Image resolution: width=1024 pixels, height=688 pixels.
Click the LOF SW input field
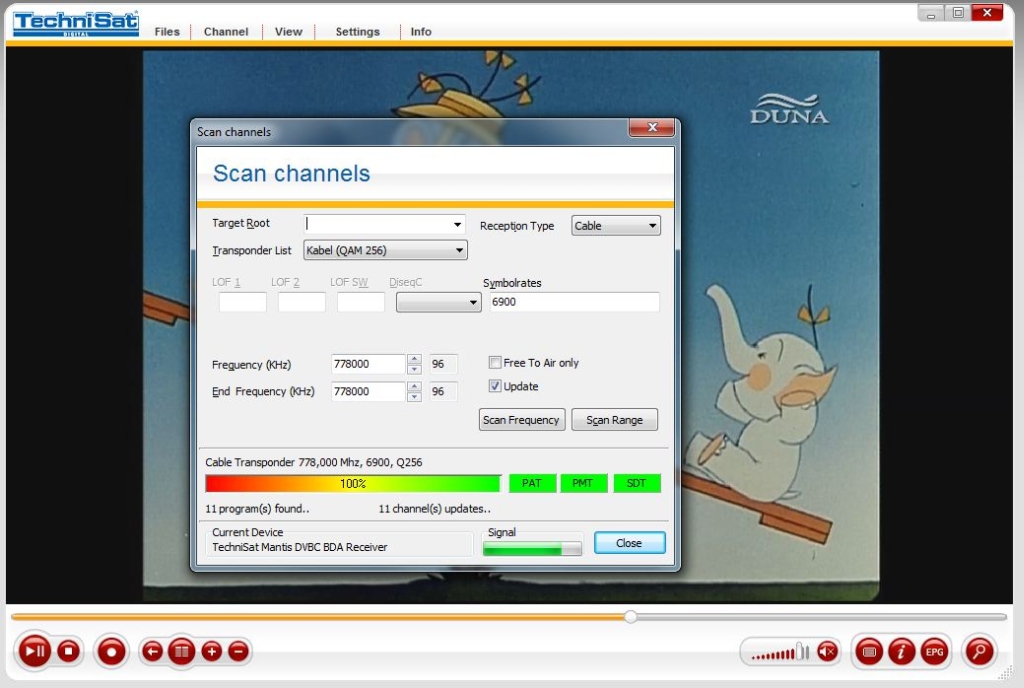tap(360, 302)
